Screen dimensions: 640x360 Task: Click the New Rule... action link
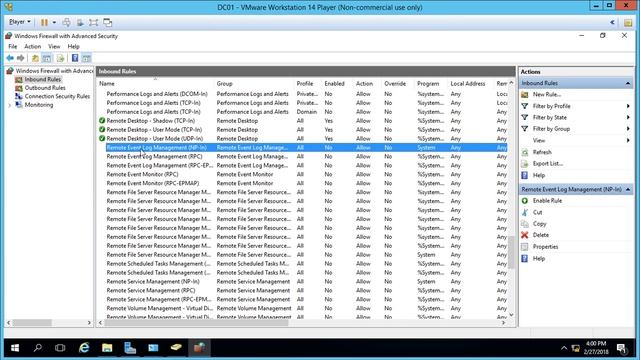point(547,94)
